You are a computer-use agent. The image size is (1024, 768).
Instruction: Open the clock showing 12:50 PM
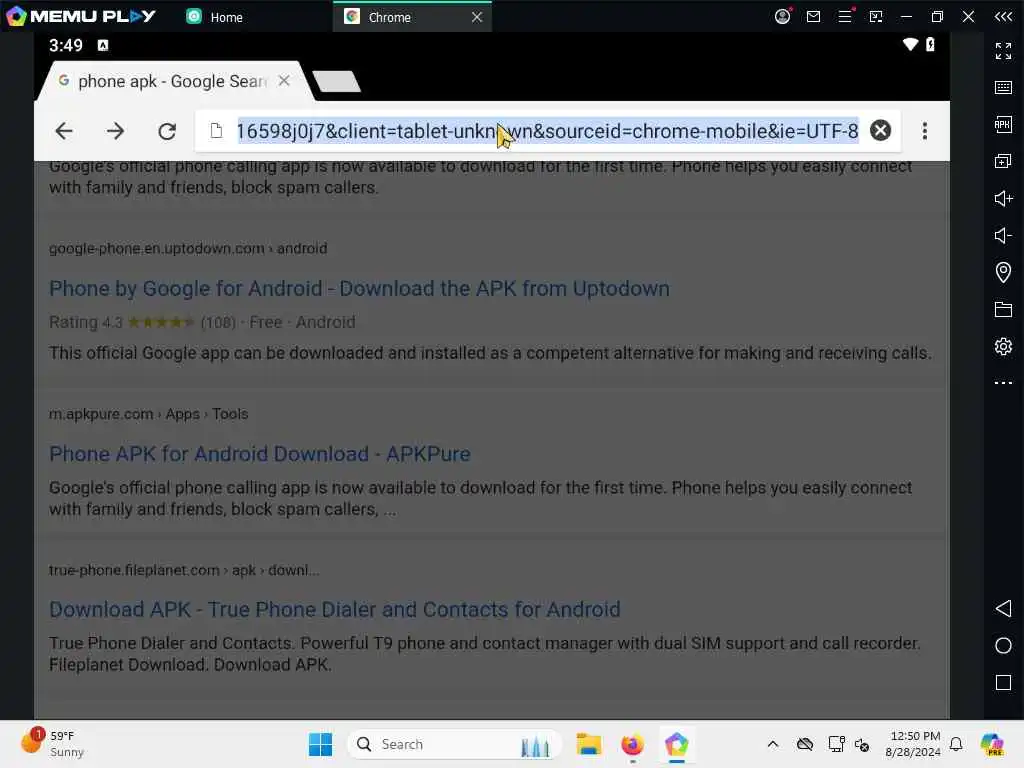point(913,744)
